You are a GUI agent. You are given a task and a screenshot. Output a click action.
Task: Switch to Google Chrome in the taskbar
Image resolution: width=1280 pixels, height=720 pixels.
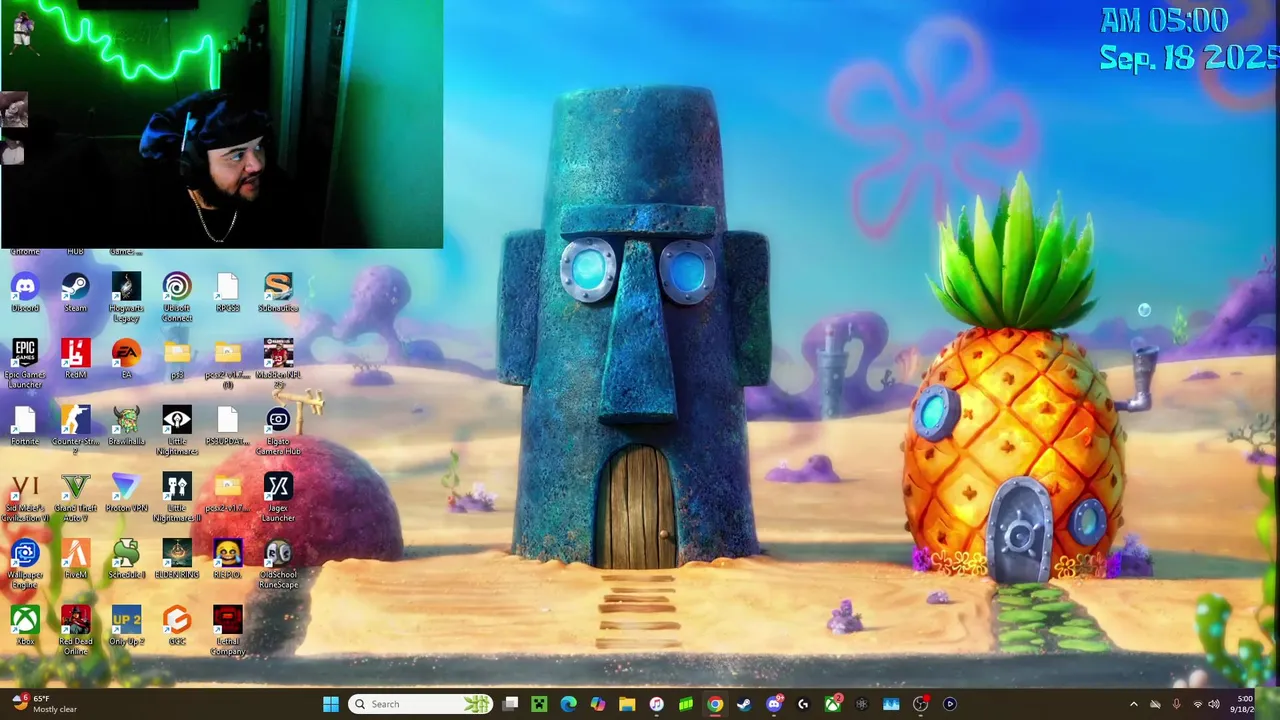(x=715, y=704)
